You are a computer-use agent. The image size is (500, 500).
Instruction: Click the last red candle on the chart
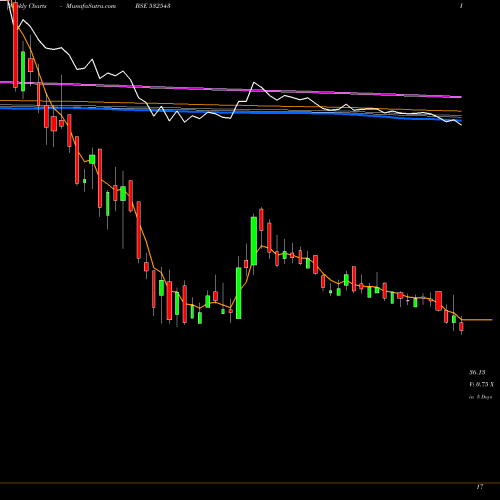(x=462, y=326)
